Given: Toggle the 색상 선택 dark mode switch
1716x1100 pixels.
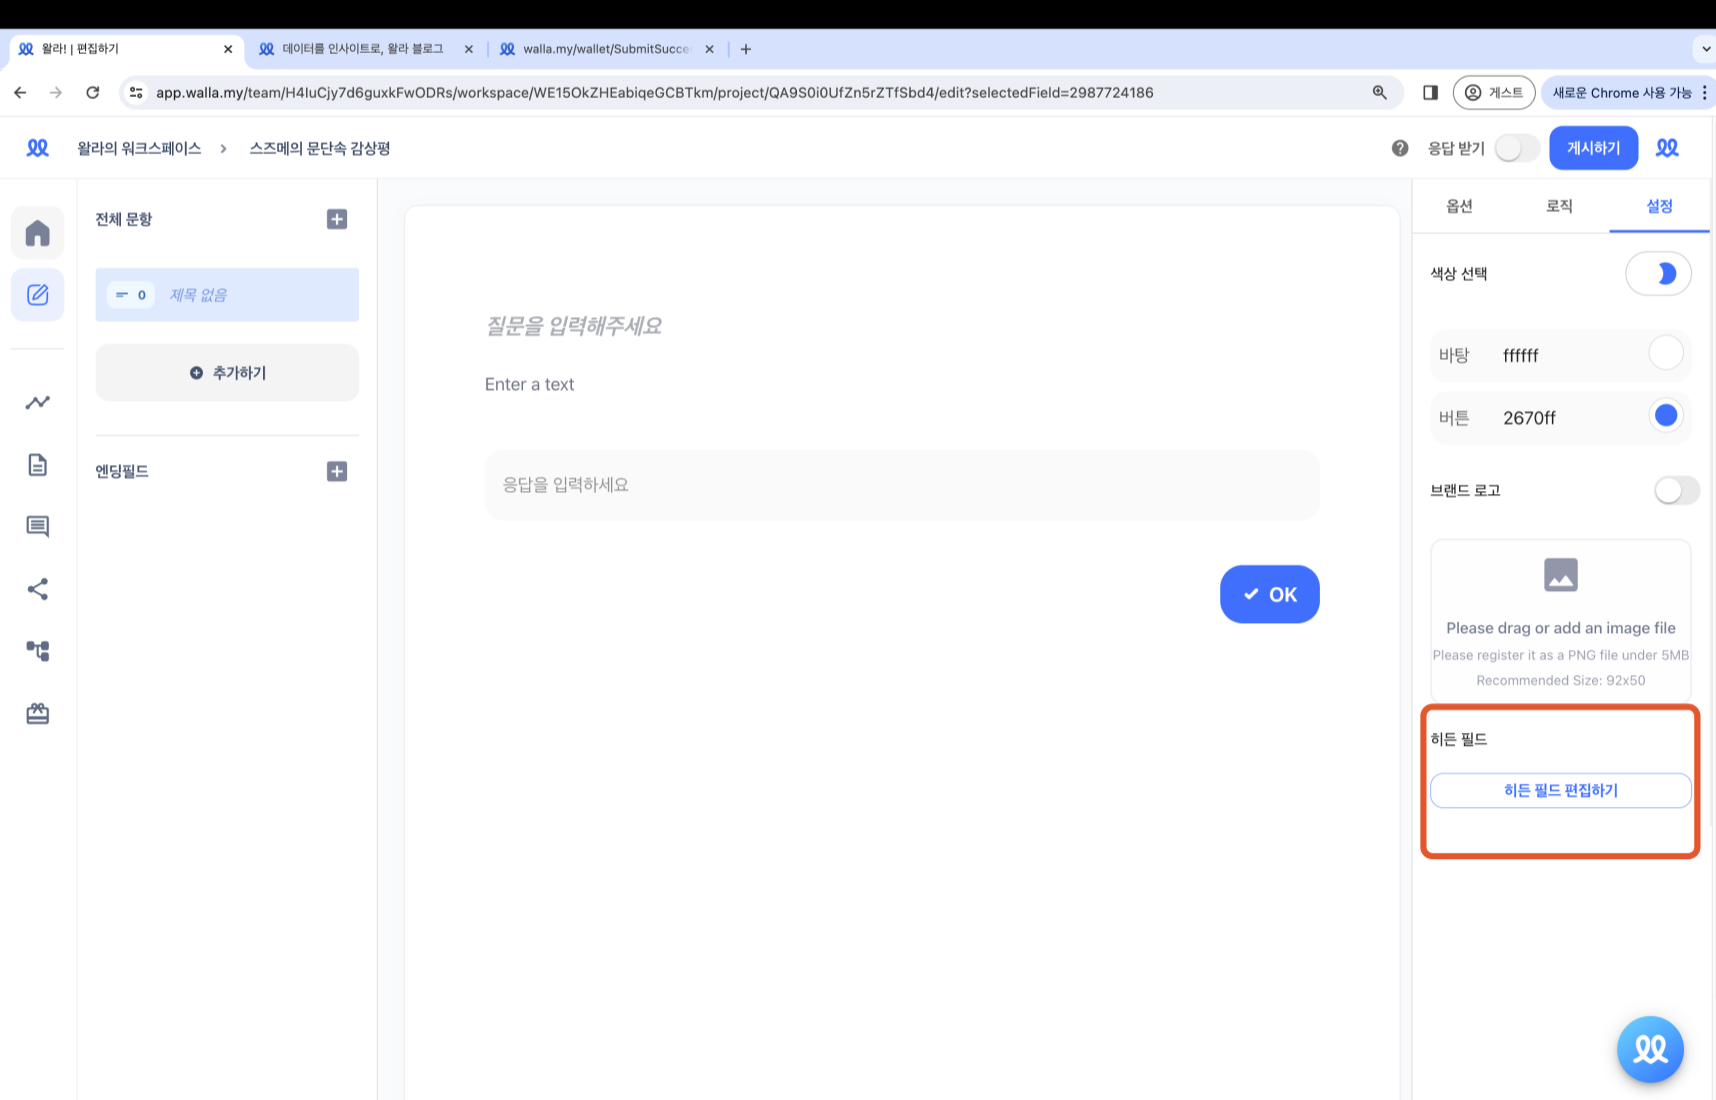Looking at the screenshot, I should point(1658,274).
